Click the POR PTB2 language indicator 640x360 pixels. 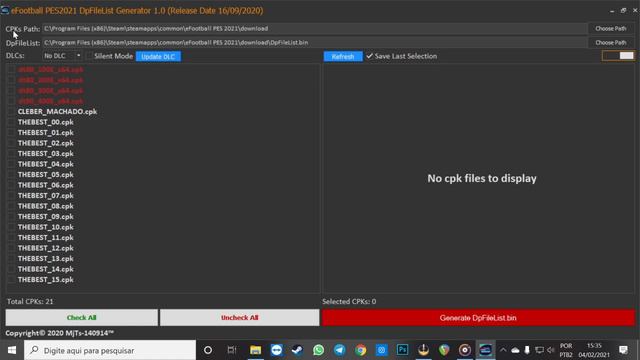[566, 350]
